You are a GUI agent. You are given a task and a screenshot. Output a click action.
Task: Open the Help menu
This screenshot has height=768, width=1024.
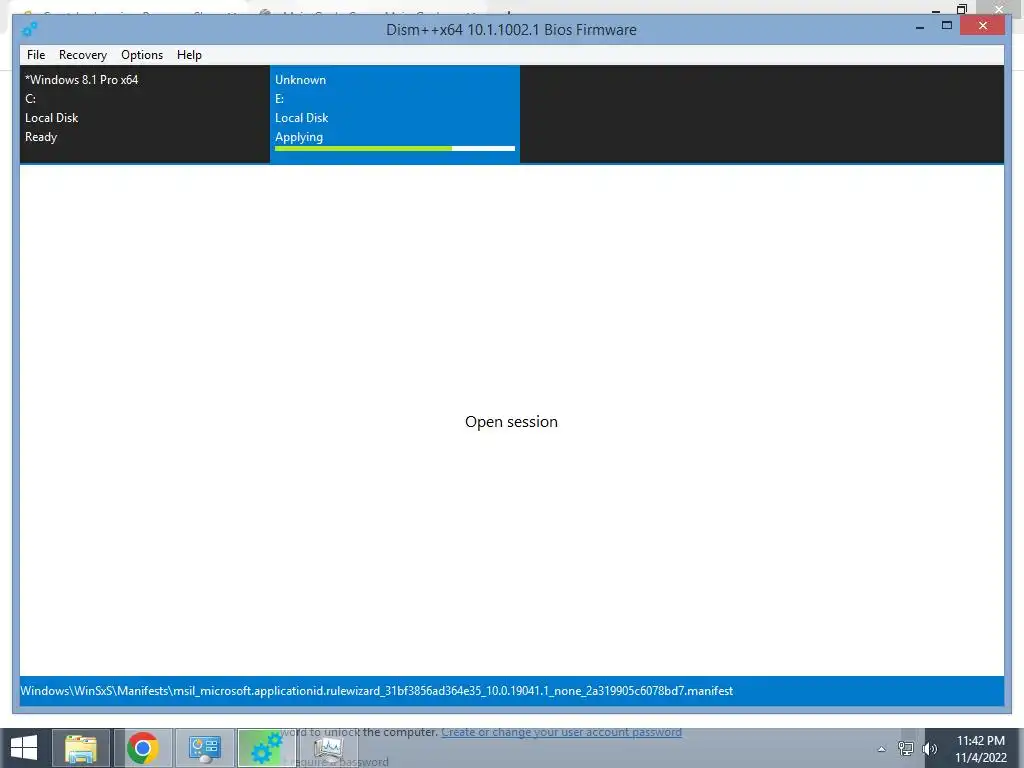[x=189, y=55]
